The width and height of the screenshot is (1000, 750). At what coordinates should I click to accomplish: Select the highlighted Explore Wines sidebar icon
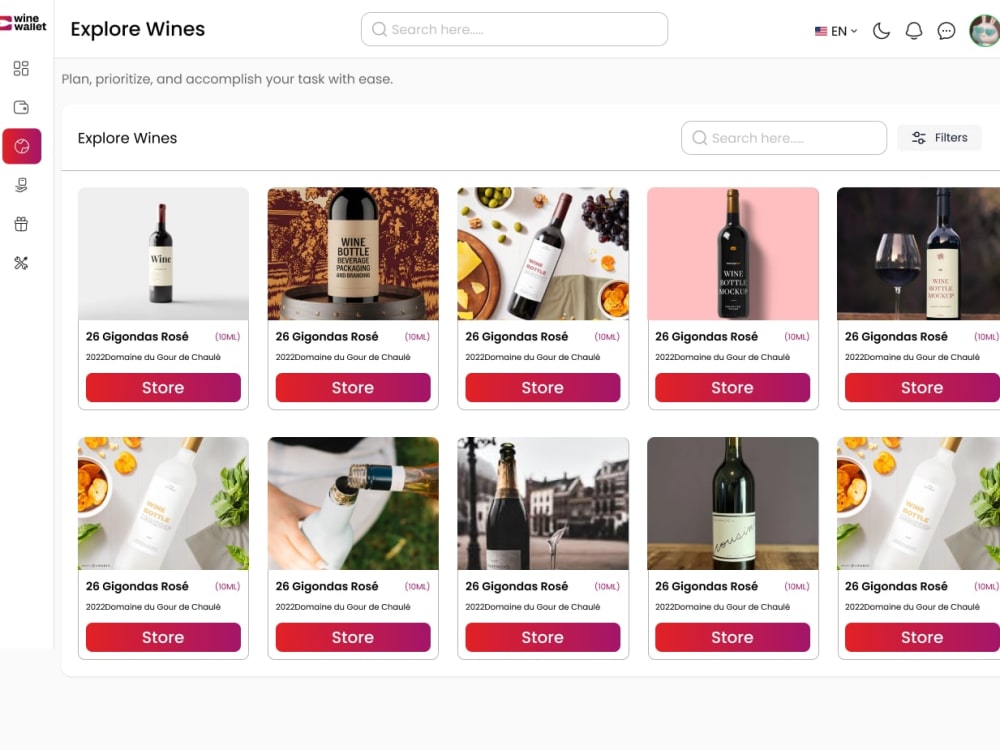(22, 146)
